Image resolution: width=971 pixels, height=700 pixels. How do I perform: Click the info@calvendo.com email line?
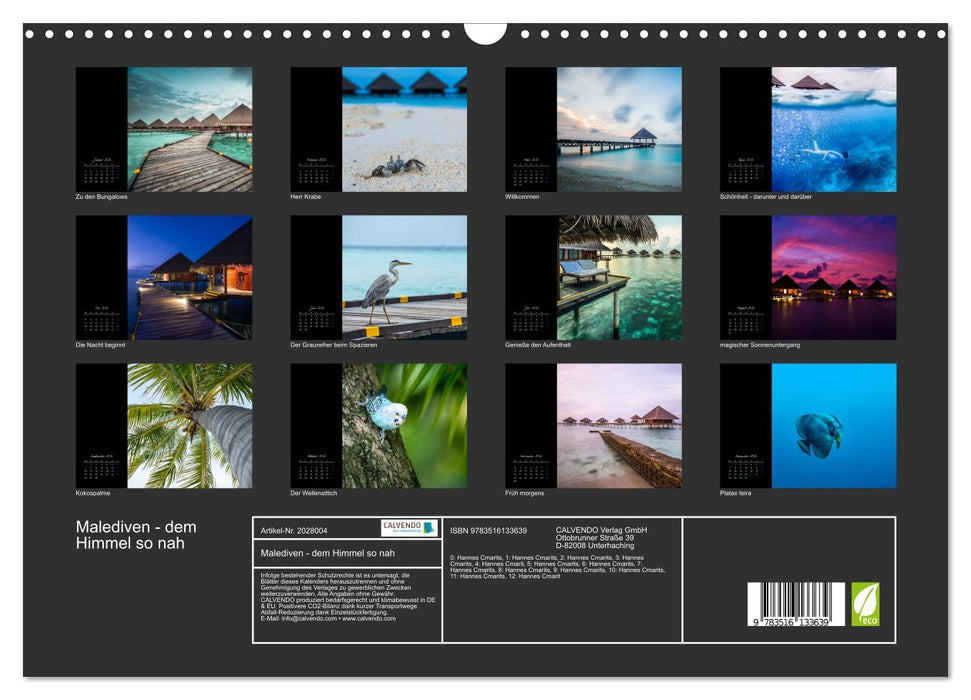point(329,618)
